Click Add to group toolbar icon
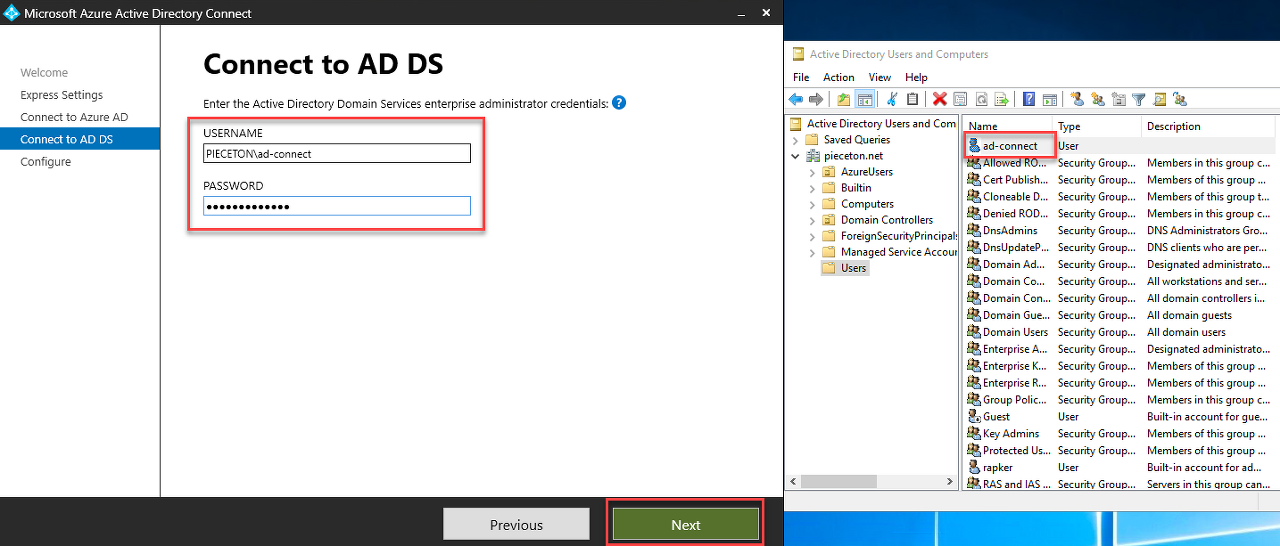 (1181, 99)
